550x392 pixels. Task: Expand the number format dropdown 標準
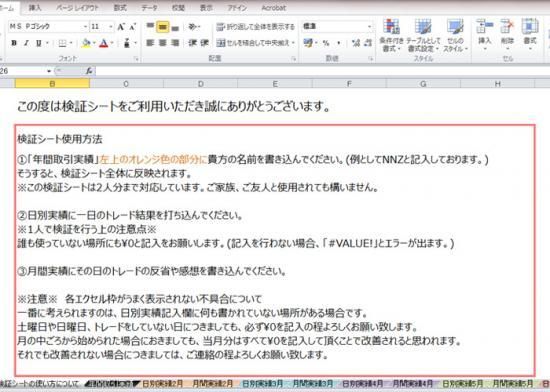(337, 27)
